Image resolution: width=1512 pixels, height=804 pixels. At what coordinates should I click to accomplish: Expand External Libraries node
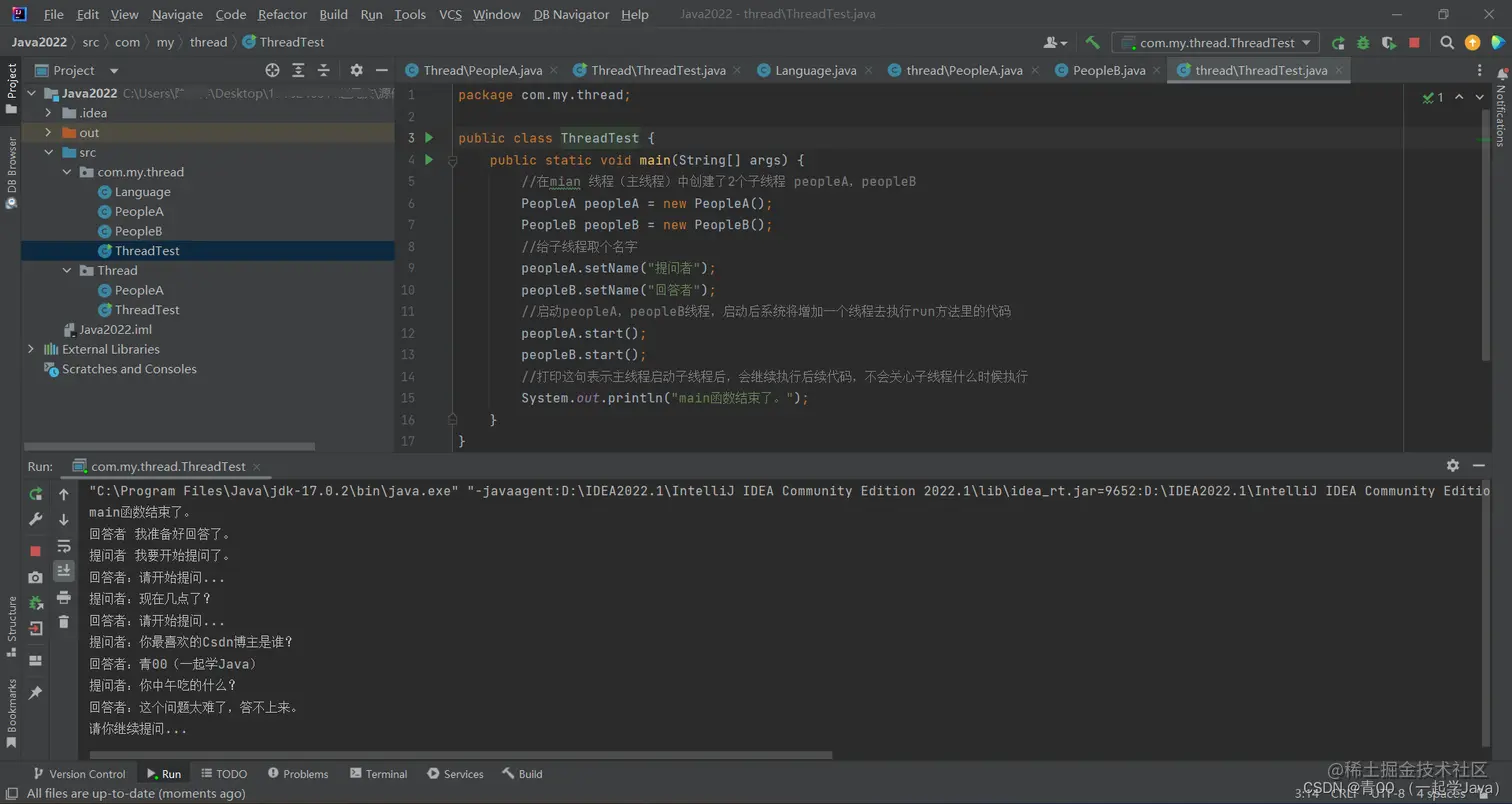[31, 349]
